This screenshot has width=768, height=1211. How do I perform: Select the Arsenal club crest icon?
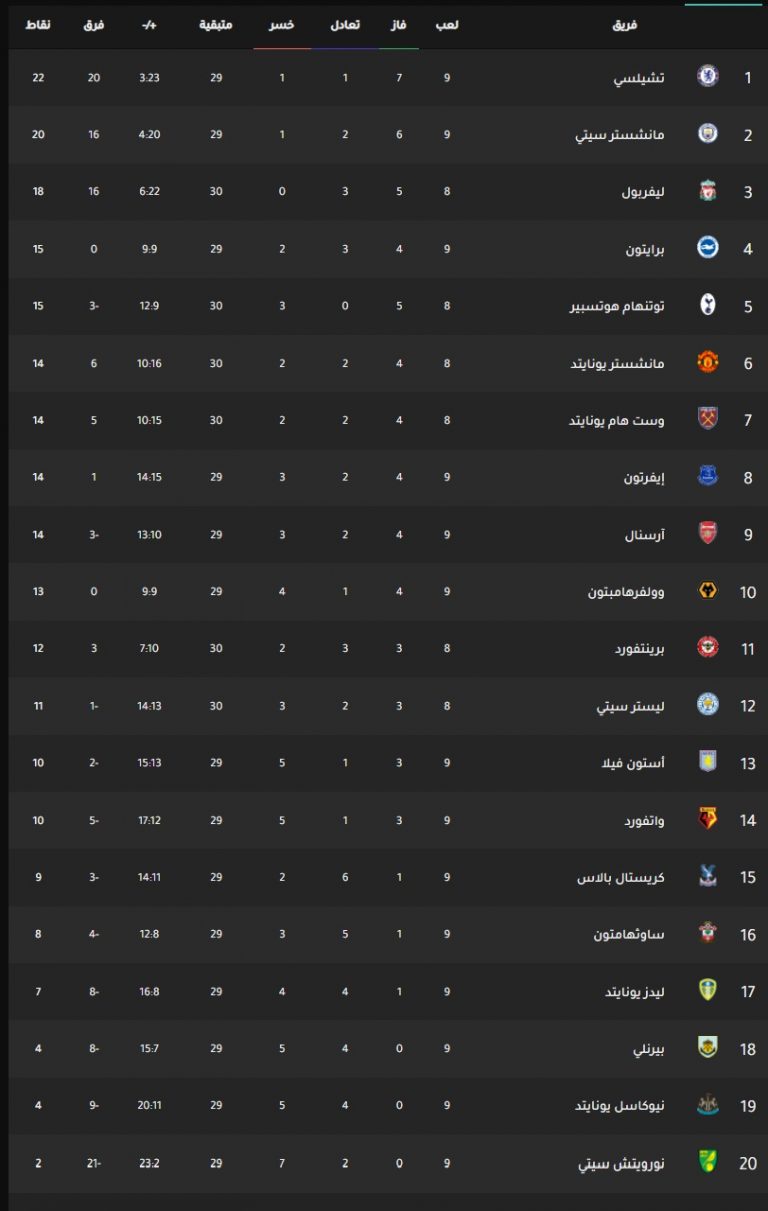[x=707, y=534]
